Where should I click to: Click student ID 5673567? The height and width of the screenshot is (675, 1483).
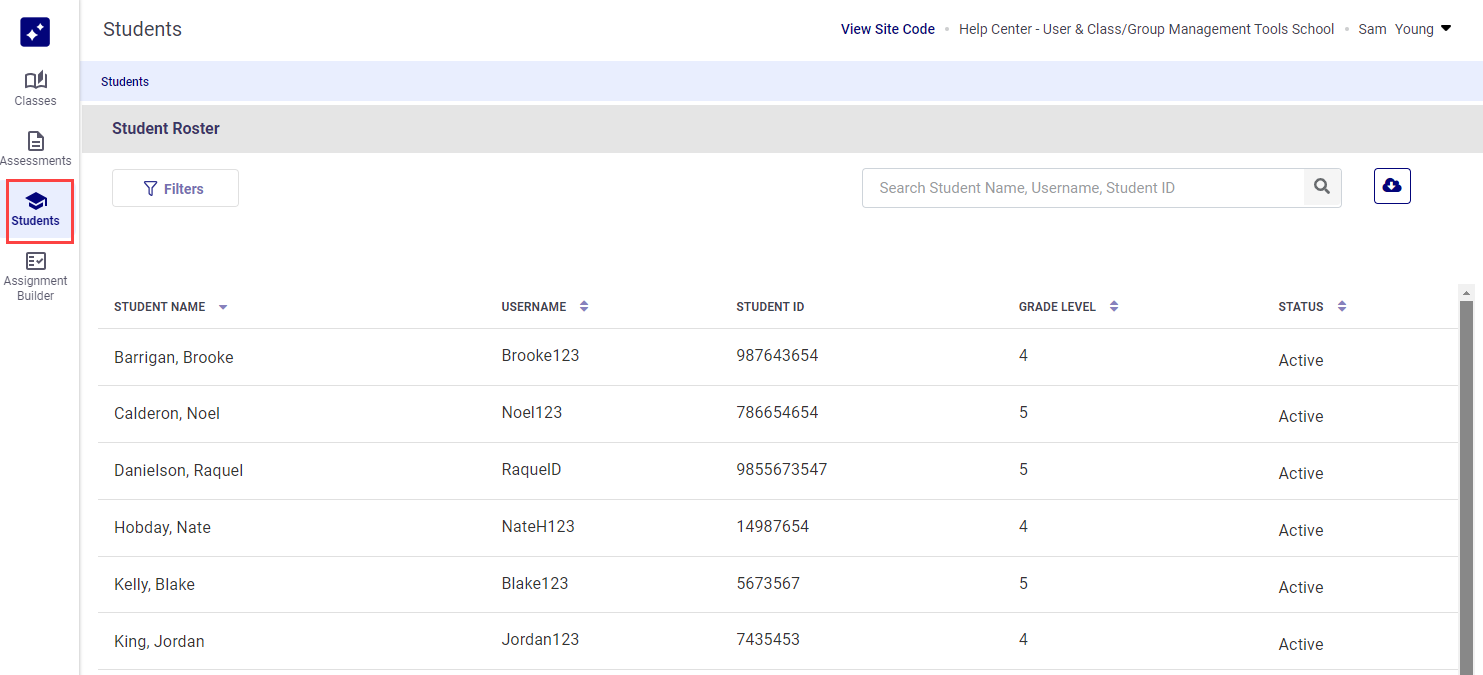tap(768, 583)
